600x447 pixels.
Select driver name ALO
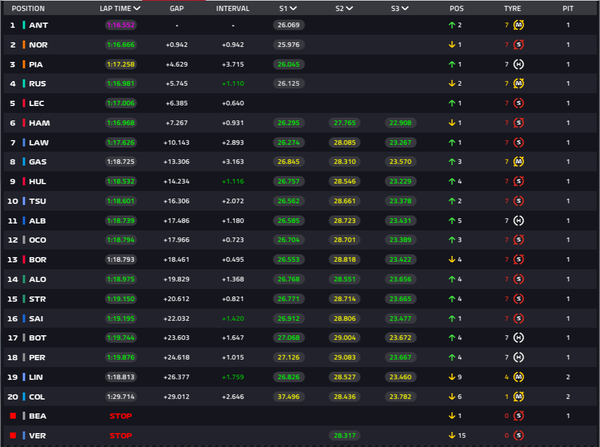pyautogui.click(x=38, y=279)
